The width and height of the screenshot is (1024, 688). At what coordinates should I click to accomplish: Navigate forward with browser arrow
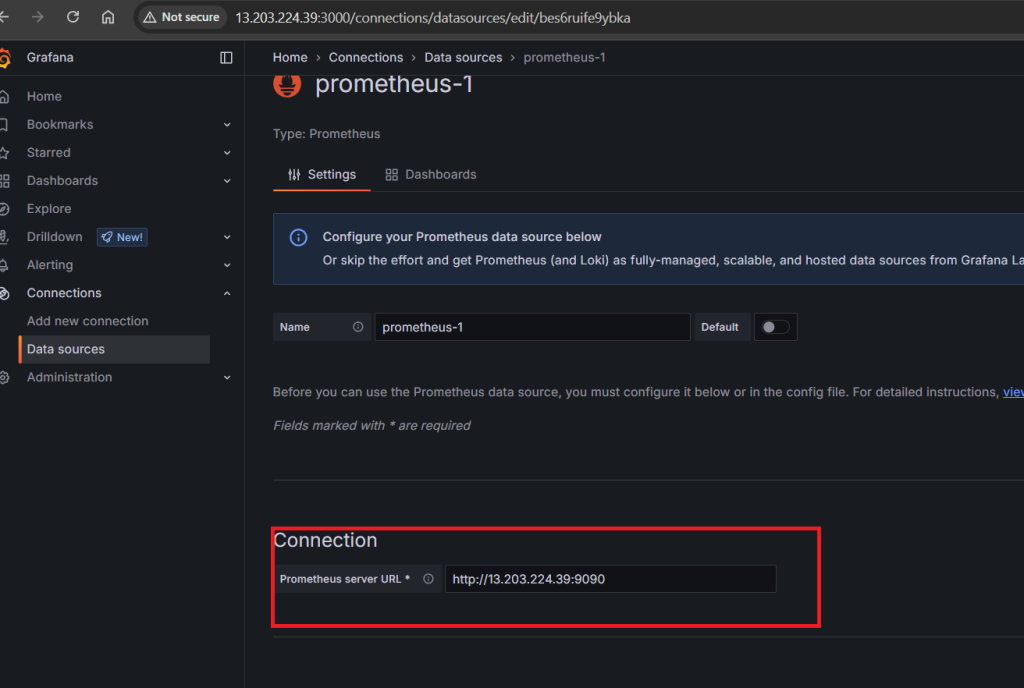pos(37,17)
